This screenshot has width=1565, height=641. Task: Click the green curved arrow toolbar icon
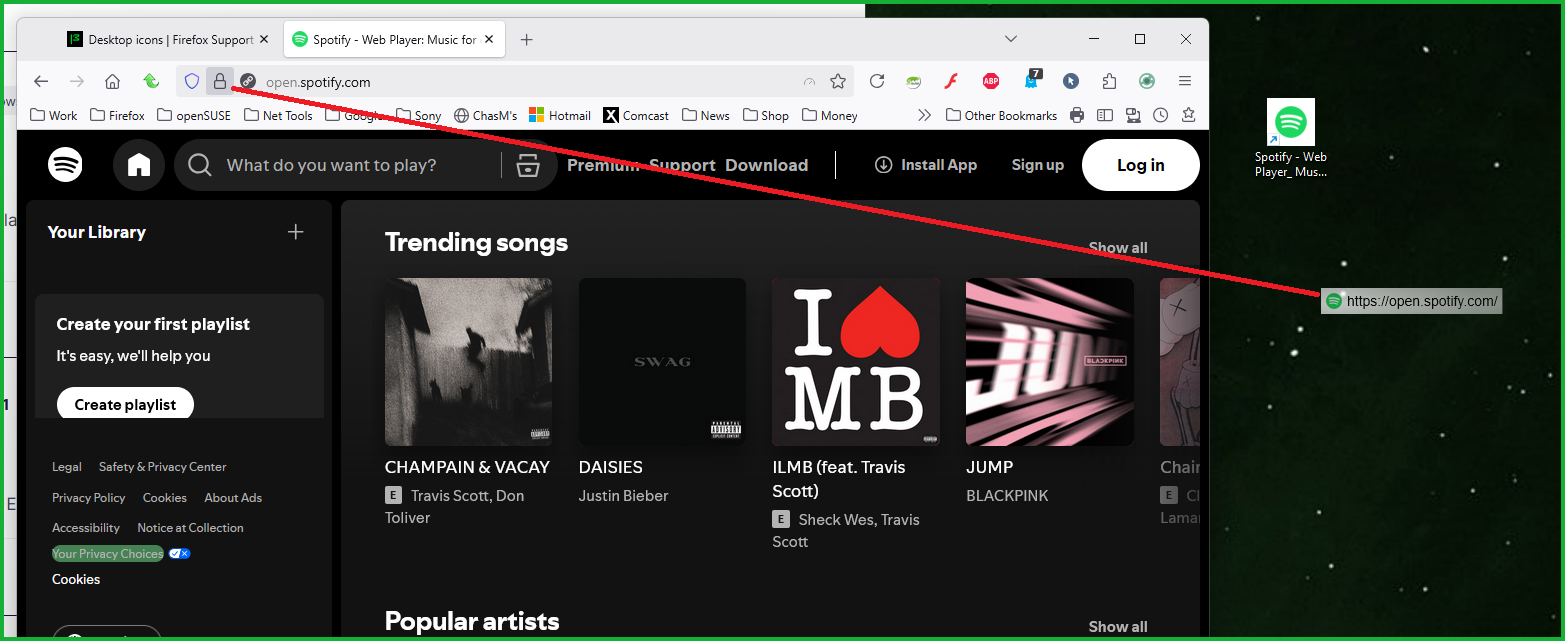pyautogui.click(x=151, y=82)
